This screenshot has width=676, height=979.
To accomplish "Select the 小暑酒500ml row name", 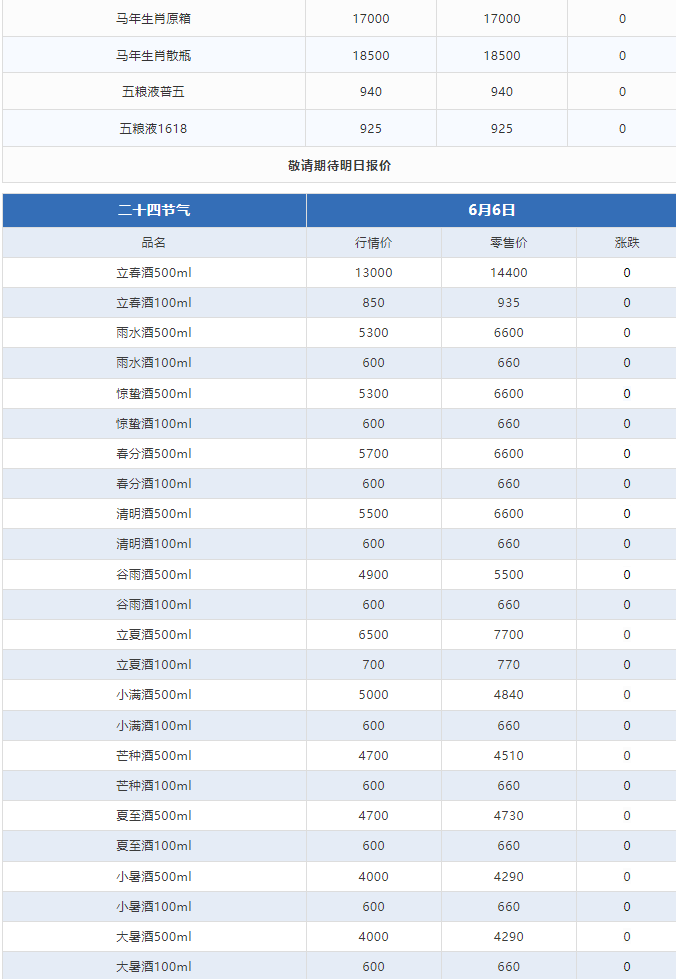I will pos(154,877).
